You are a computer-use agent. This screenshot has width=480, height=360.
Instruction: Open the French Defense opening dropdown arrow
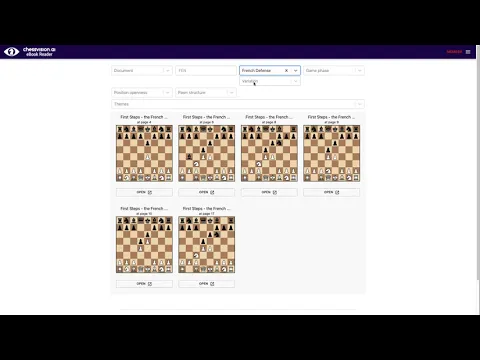(x=295, y=71)
